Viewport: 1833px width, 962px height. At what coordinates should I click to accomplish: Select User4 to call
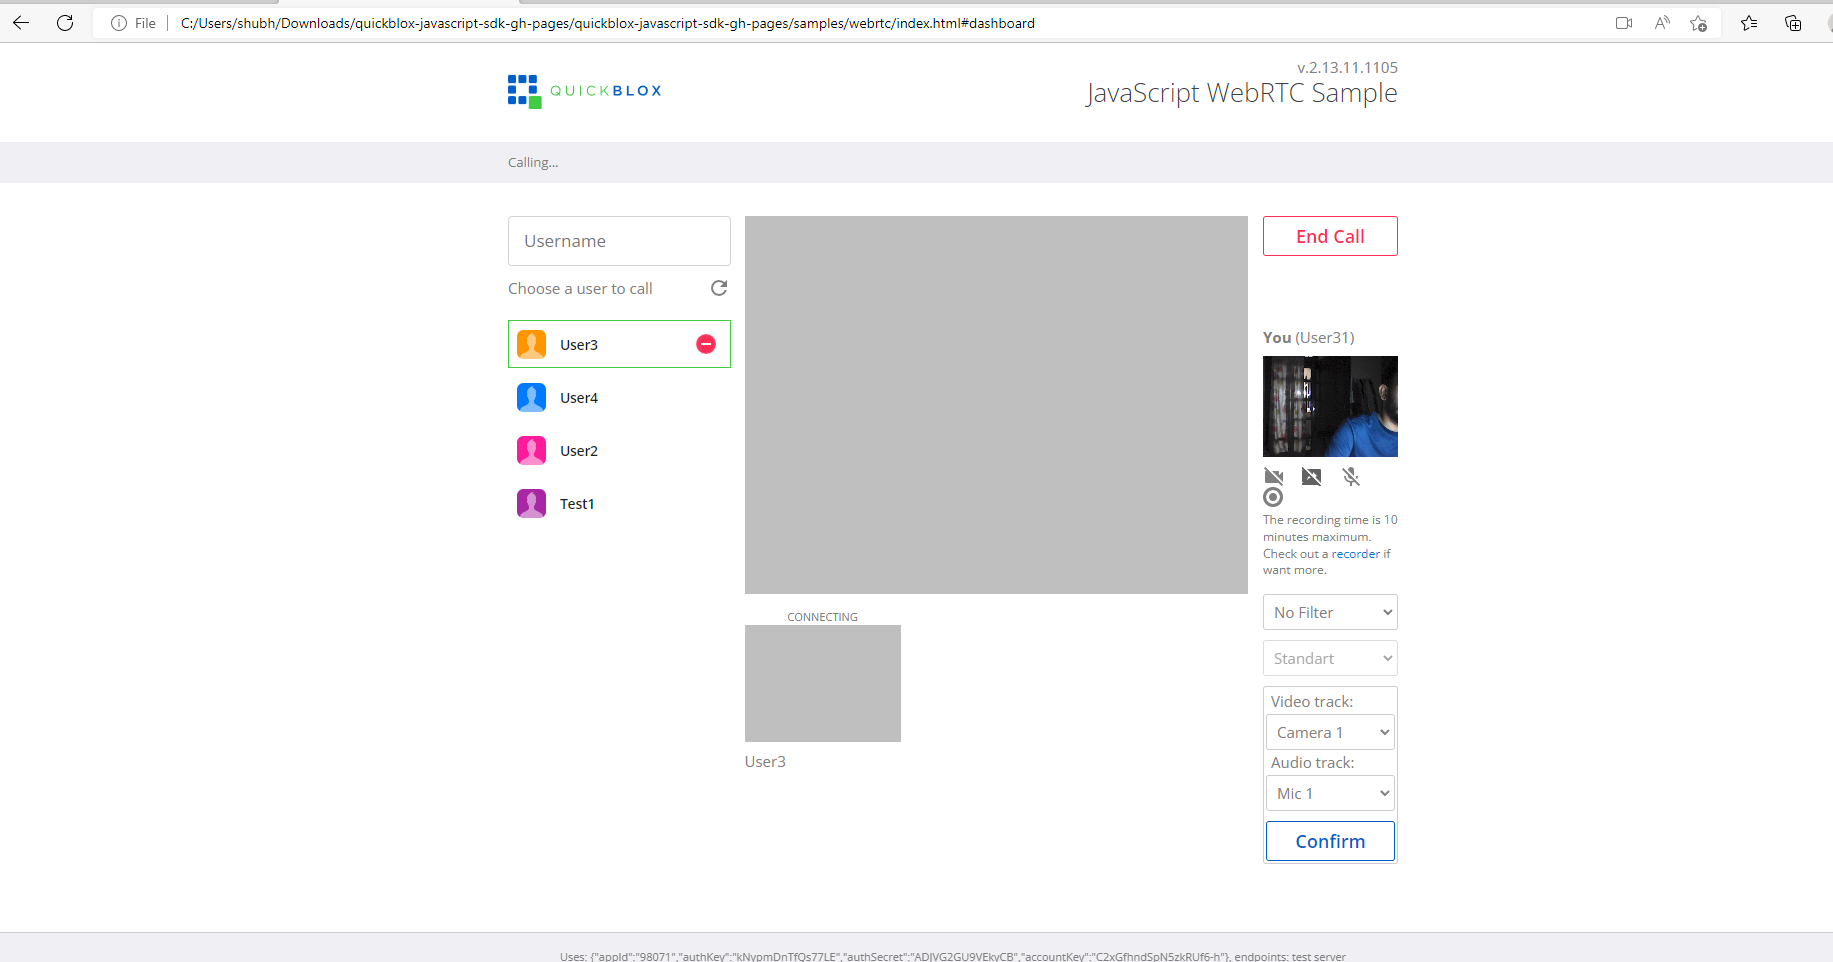click(619, 397)
